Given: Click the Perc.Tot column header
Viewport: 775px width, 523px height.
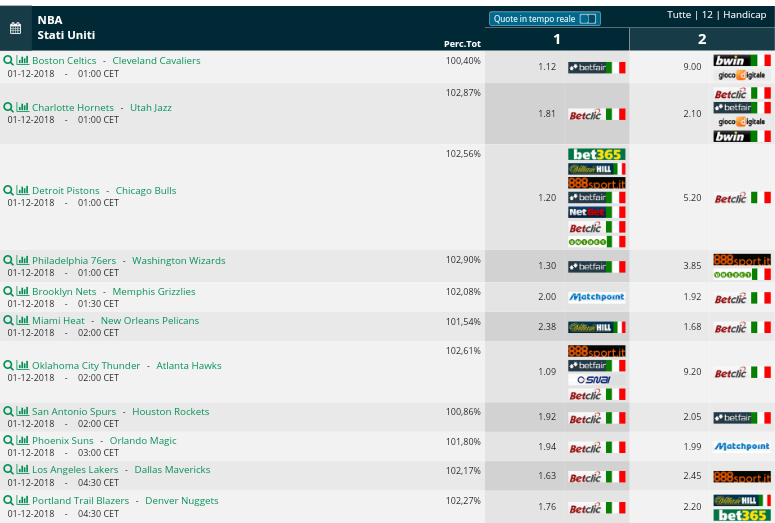Looking at the screenshot, I should point(462,44).
